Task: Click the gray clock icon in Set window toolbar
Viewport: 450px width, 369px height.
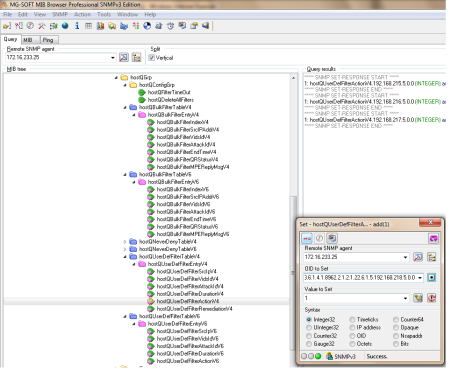Action: pos(319,238)
